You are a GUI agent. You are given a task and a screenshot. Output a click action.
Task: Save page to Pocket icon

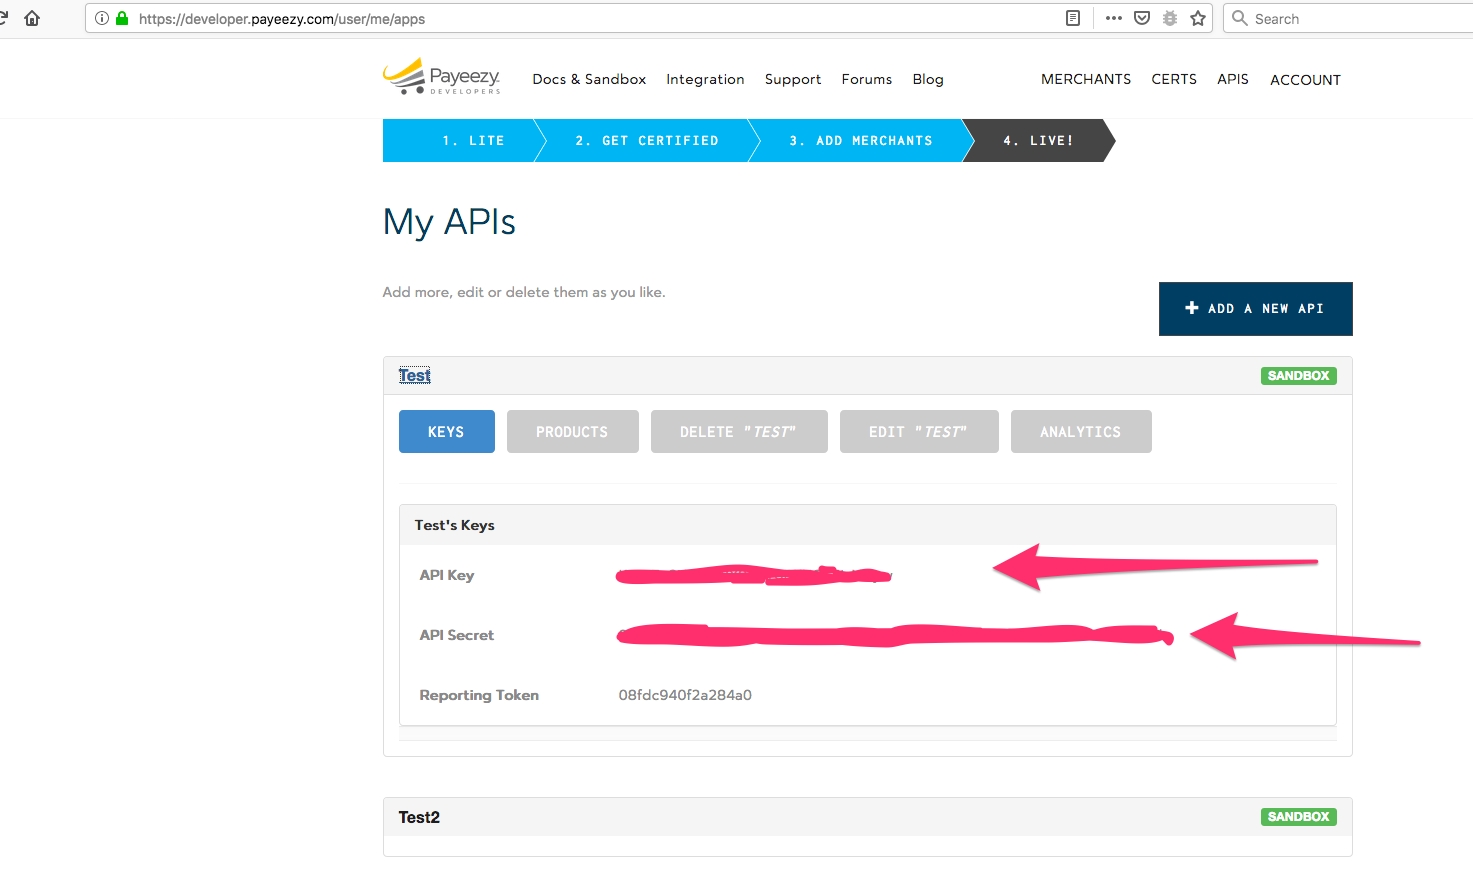pyautogui.click(x=1142, y=18)
